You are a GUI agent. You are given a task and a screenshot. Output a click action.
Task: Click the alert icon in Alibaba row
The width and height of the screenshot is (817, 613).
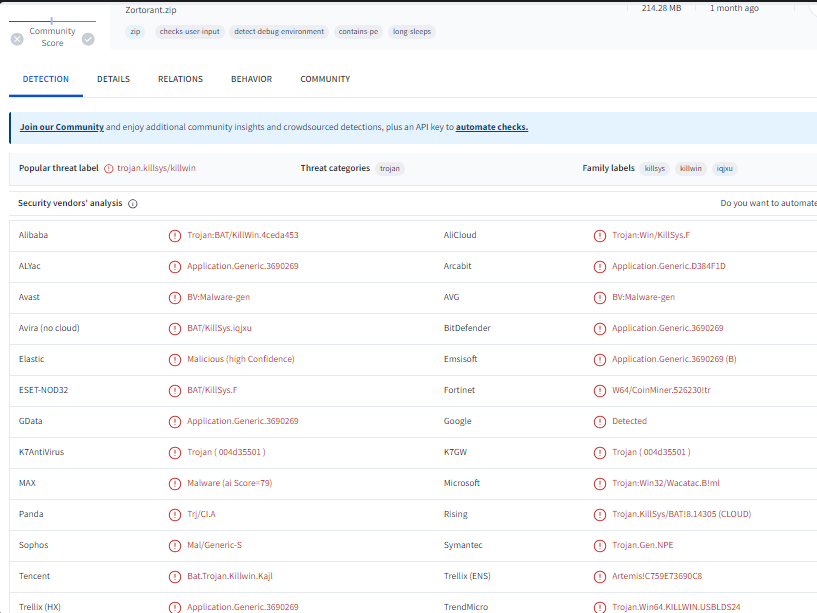pos(175,236)
